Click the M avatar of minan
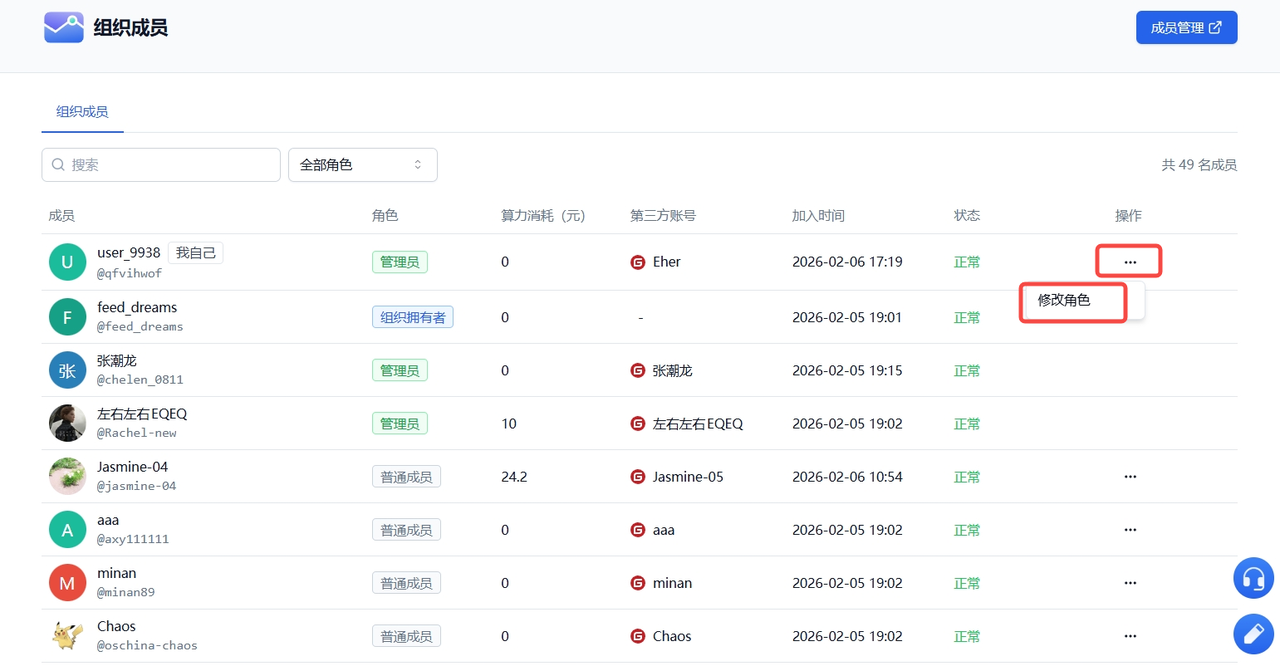The height and width of the screenshot is (666, 1280). [x=67, y=583]
